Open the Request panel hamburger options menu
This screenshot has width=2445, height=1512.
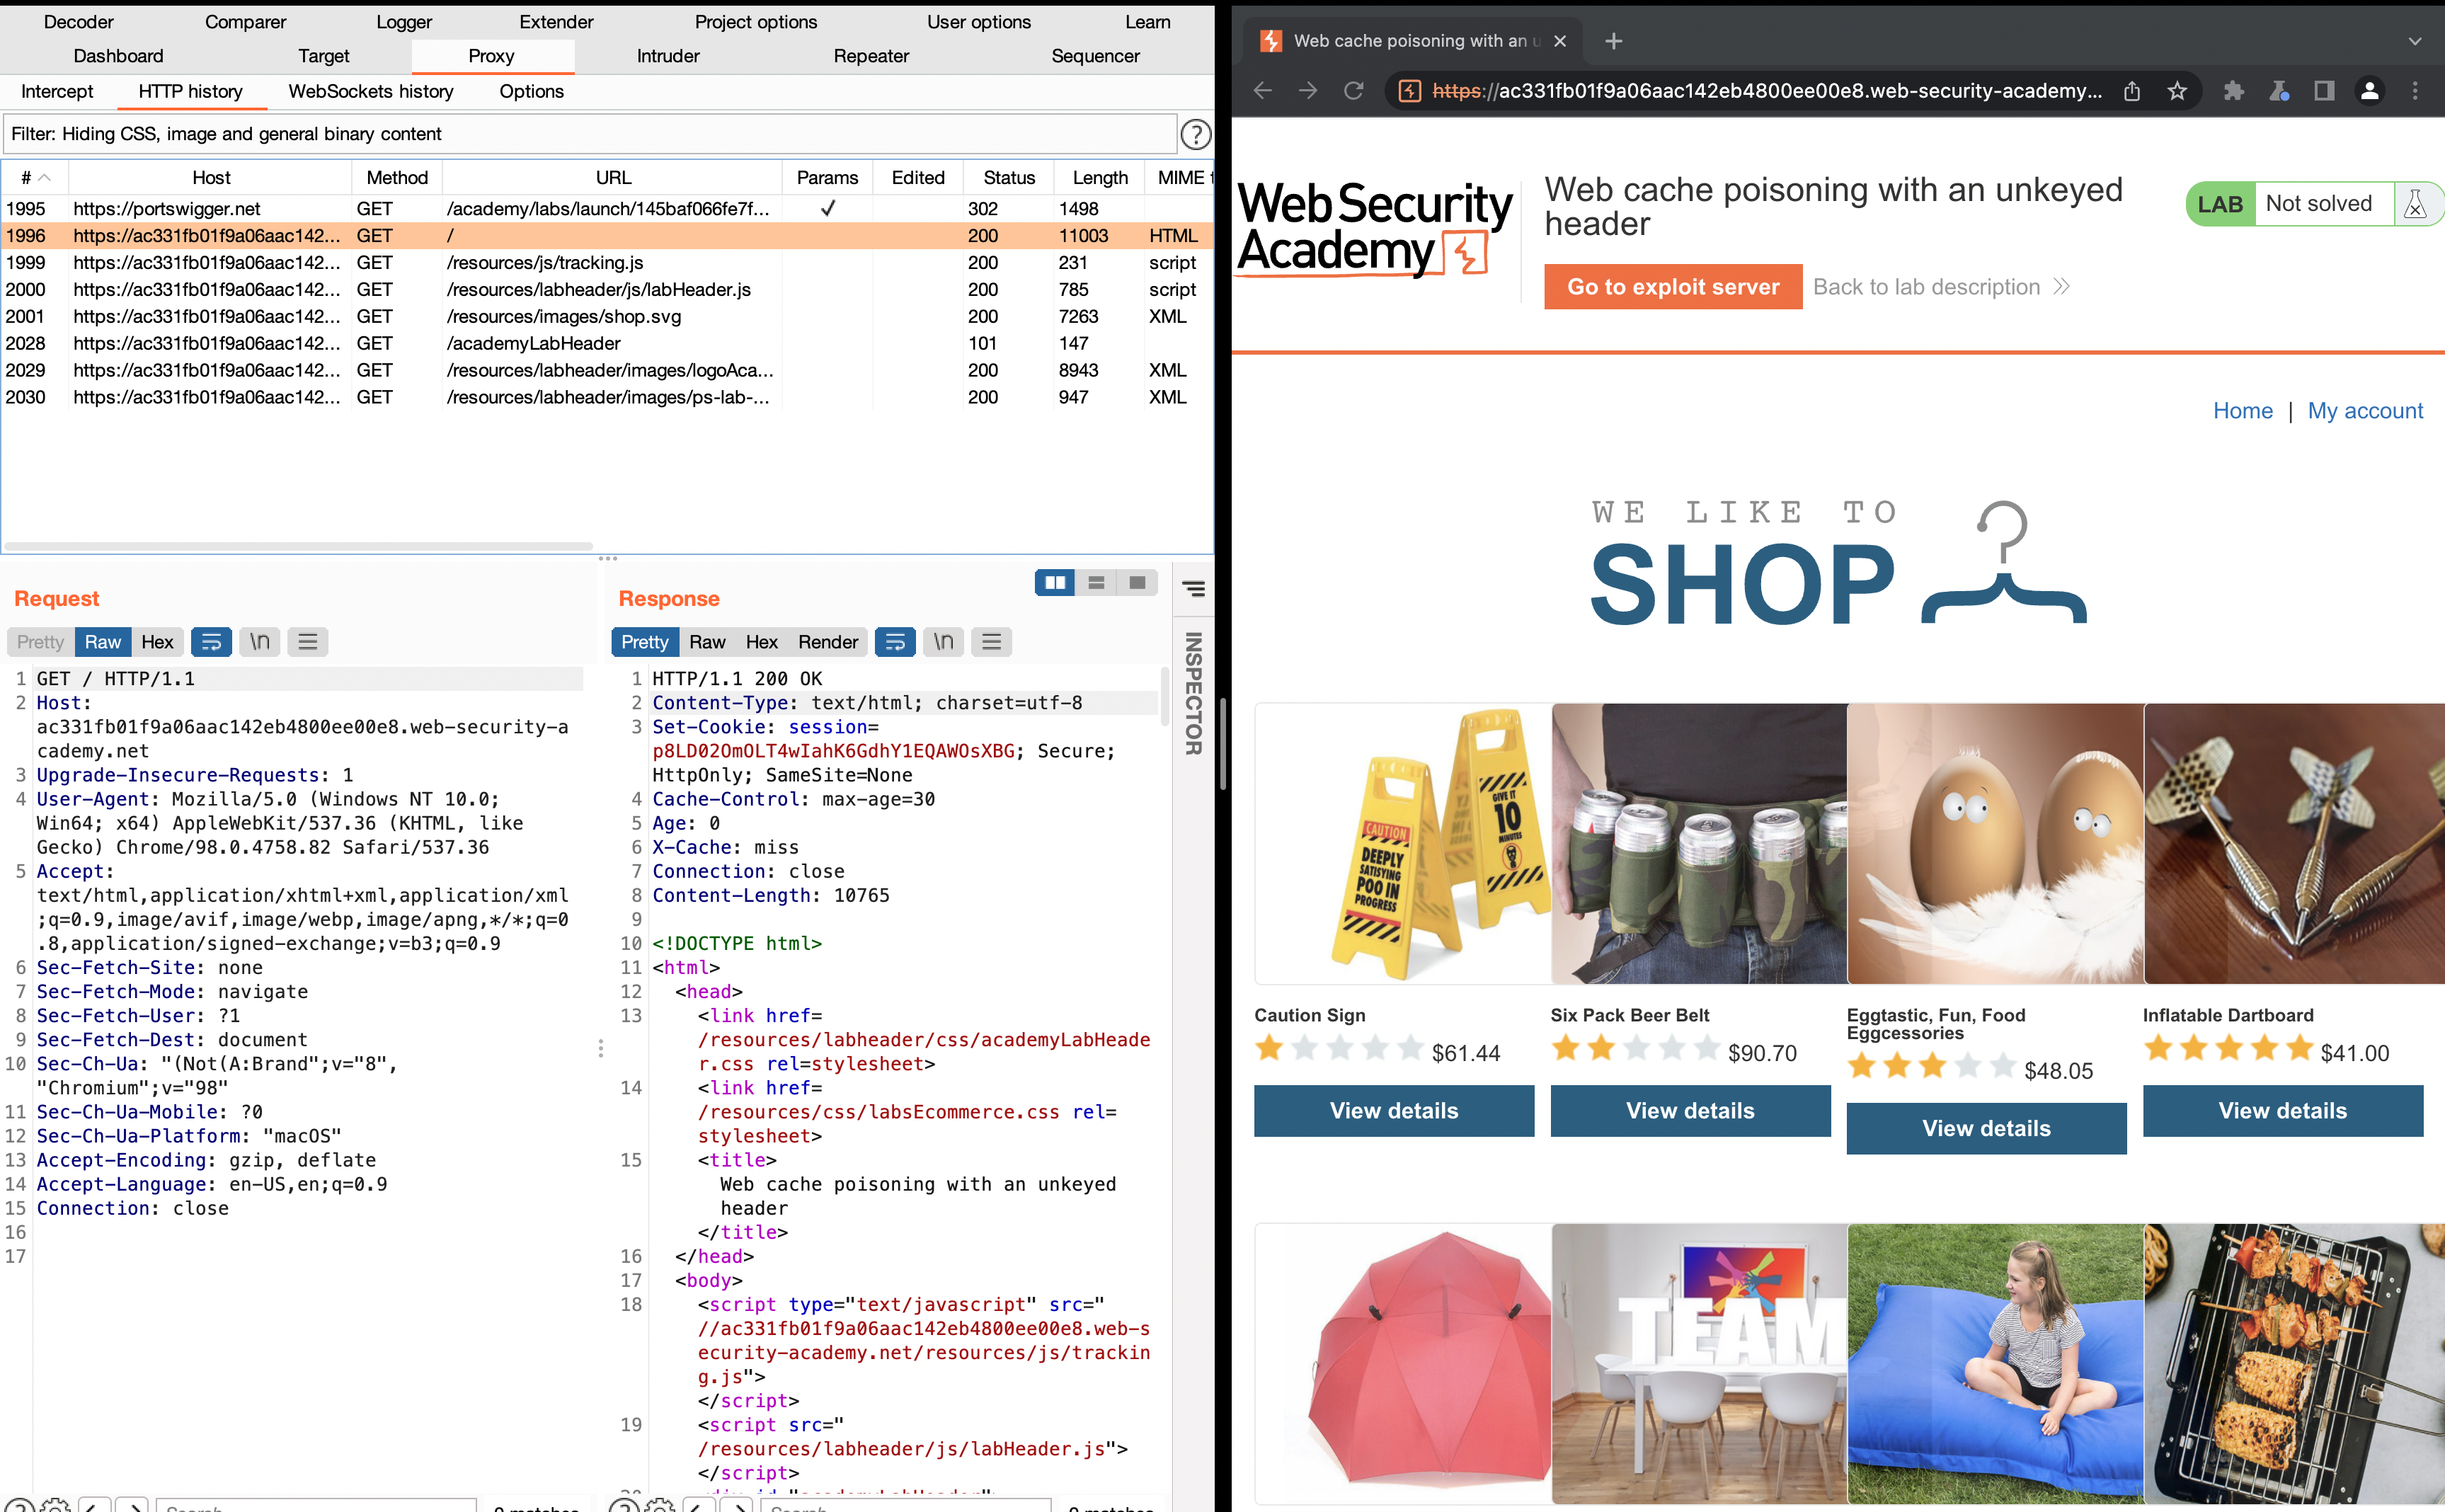pyautogui.click(x=308, y=642)
